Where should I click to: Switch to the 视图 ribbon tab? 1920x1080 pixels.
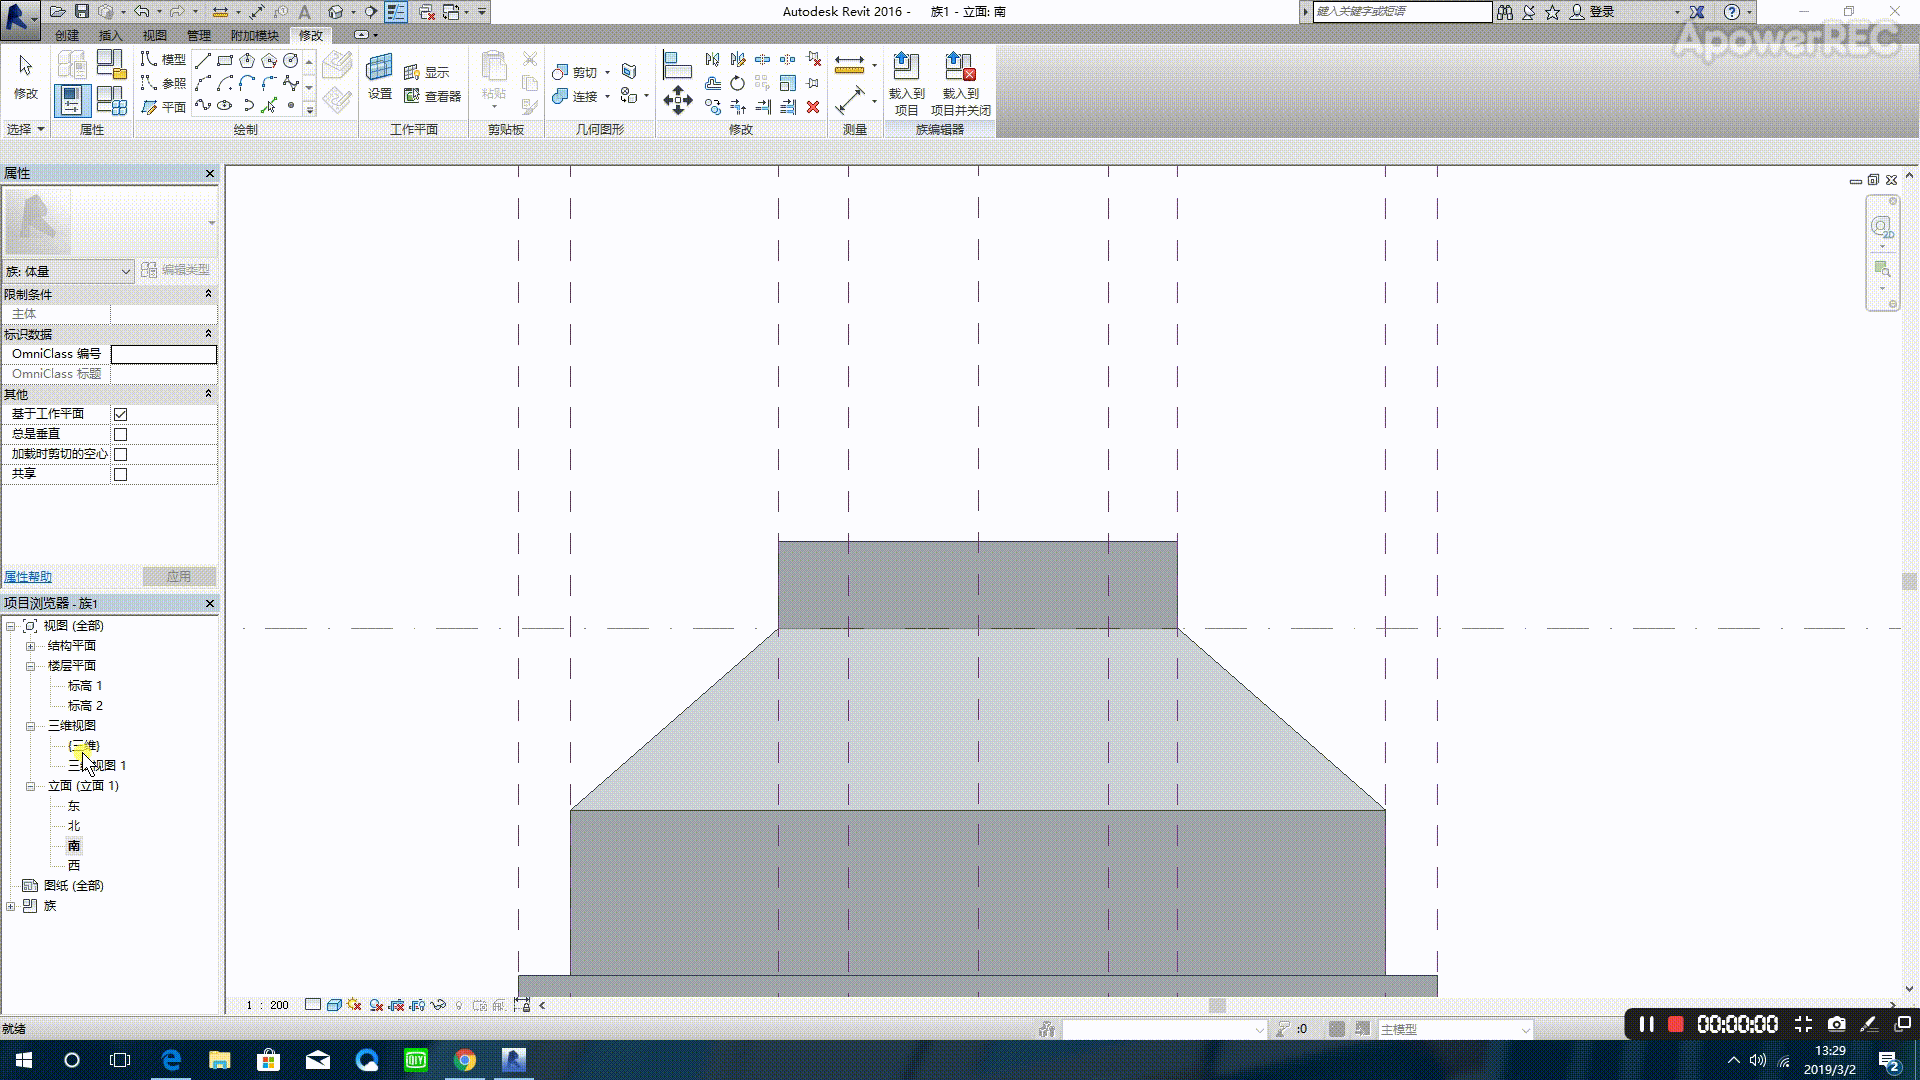(x=154, y=36)
